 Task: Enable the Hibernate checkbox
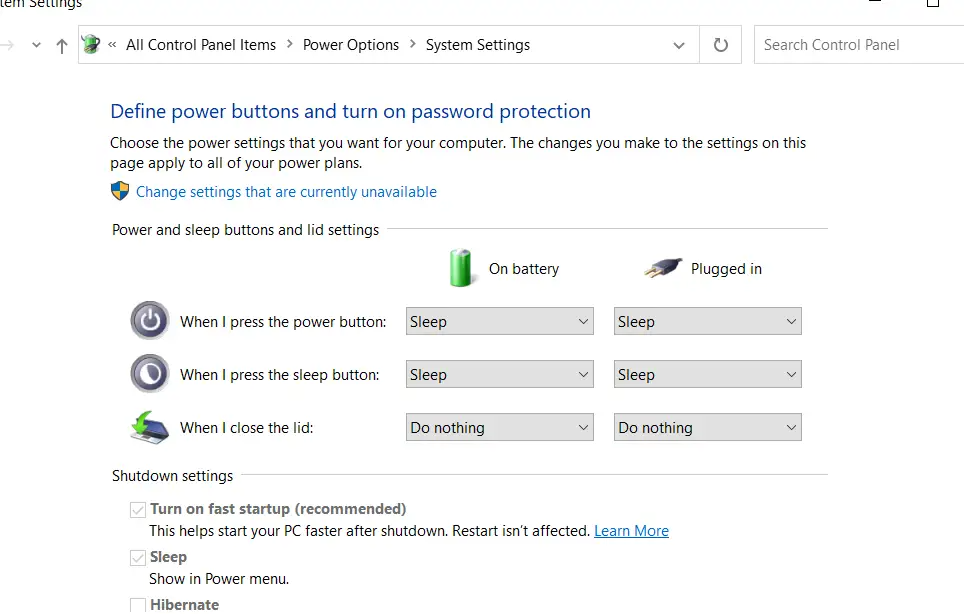tap(138, 604)
